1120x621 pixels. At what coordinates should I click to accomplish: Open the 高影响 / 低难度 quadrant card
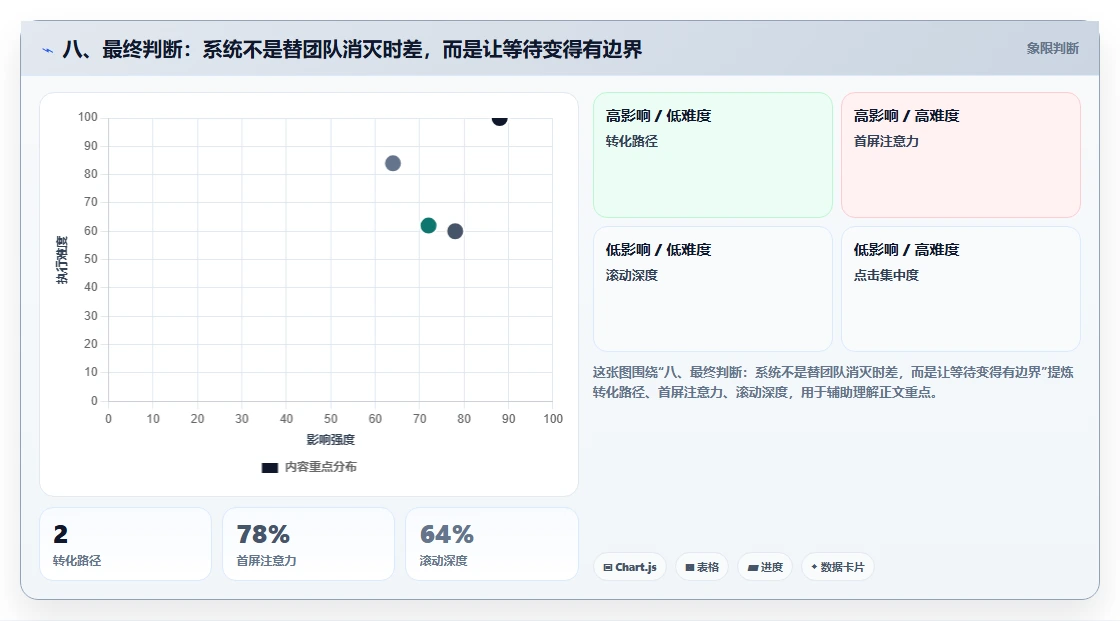tap(713, 155)
